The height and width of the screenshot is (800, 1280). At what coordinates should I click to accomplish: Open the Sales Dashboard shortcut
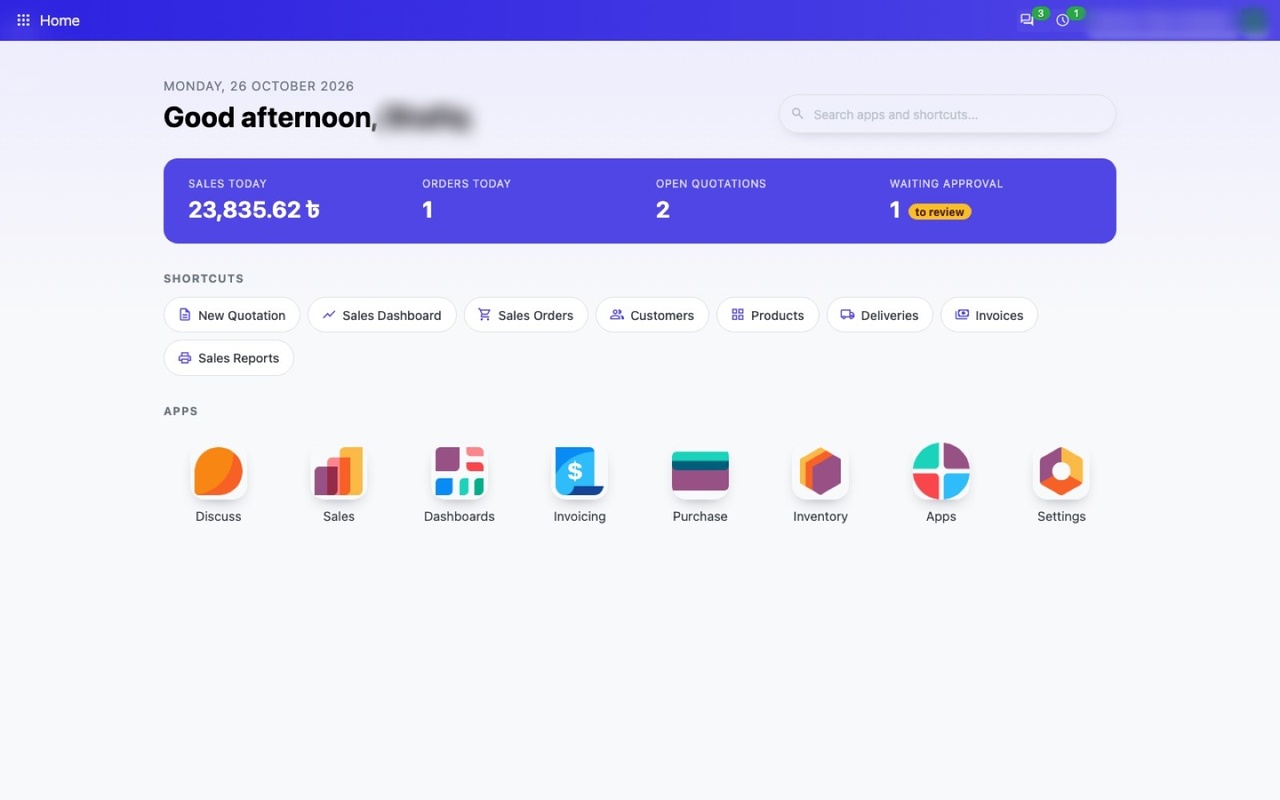382,315
